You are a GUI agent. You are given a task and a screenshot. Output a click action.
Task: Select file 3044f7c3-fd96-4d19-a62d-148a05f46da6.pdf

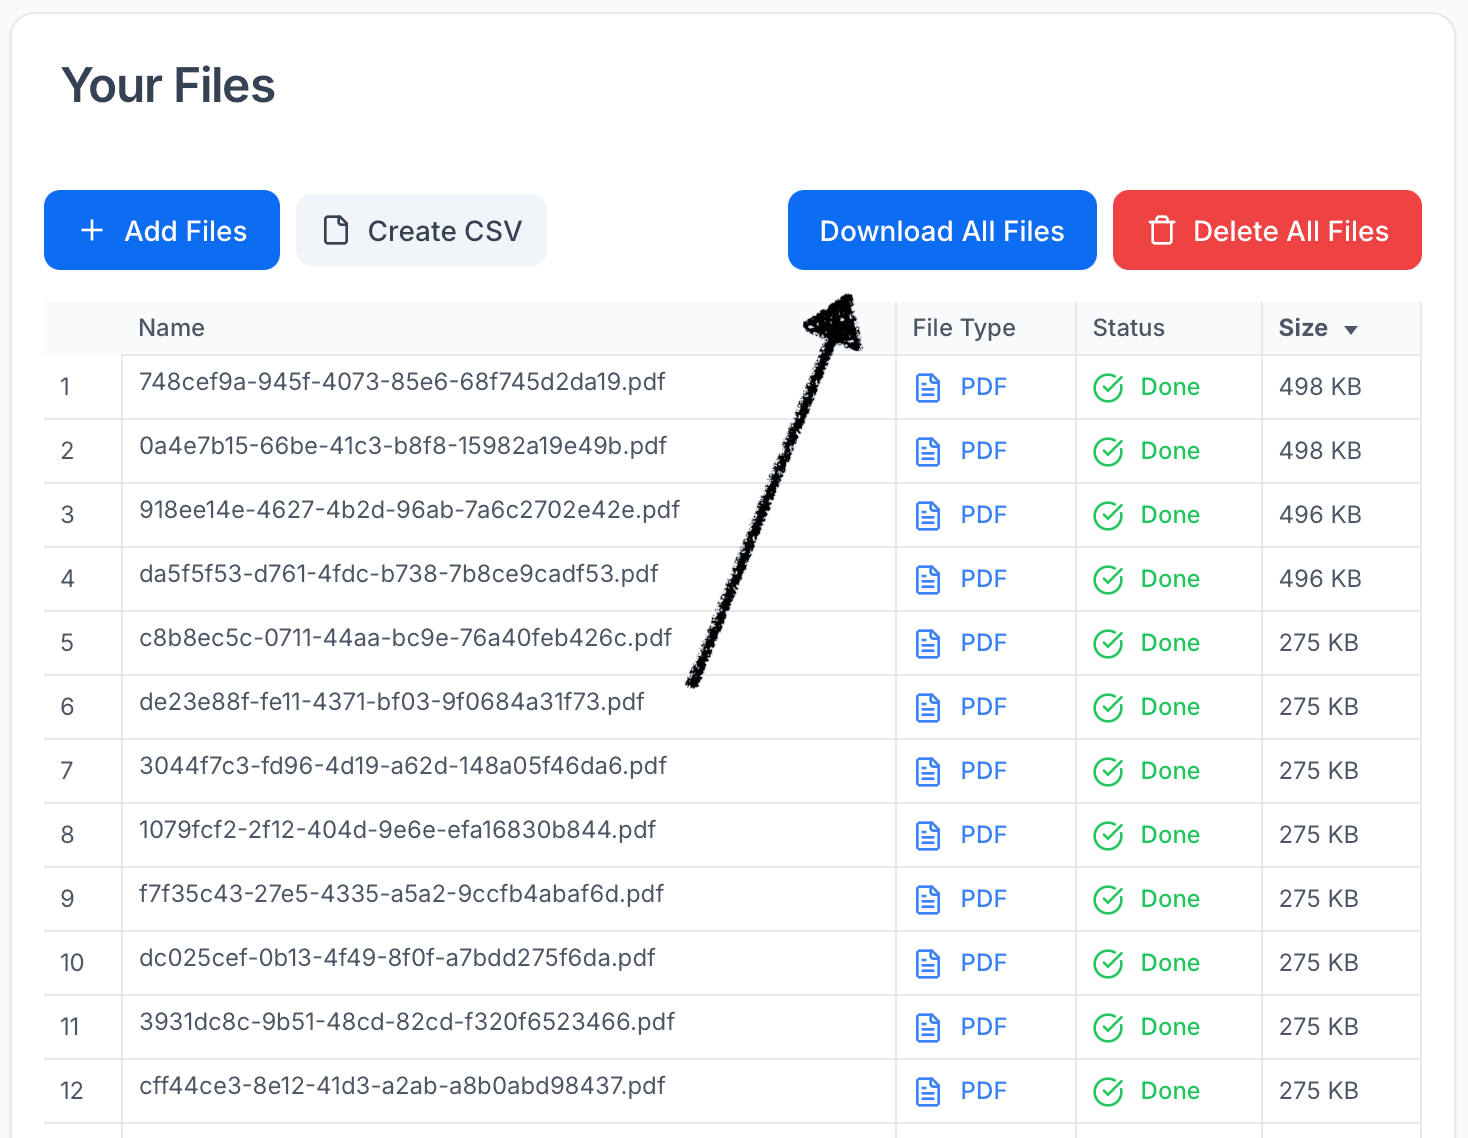tap(403, 766)
